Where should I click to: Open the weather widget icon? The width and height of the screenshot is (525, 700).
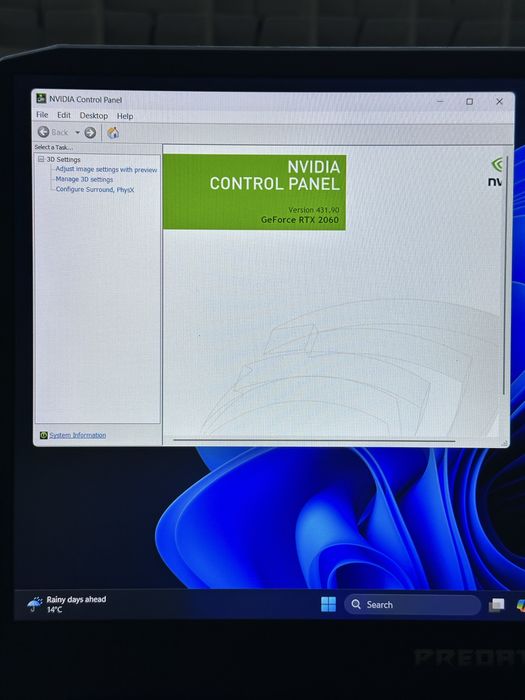[x=35, y=604]
